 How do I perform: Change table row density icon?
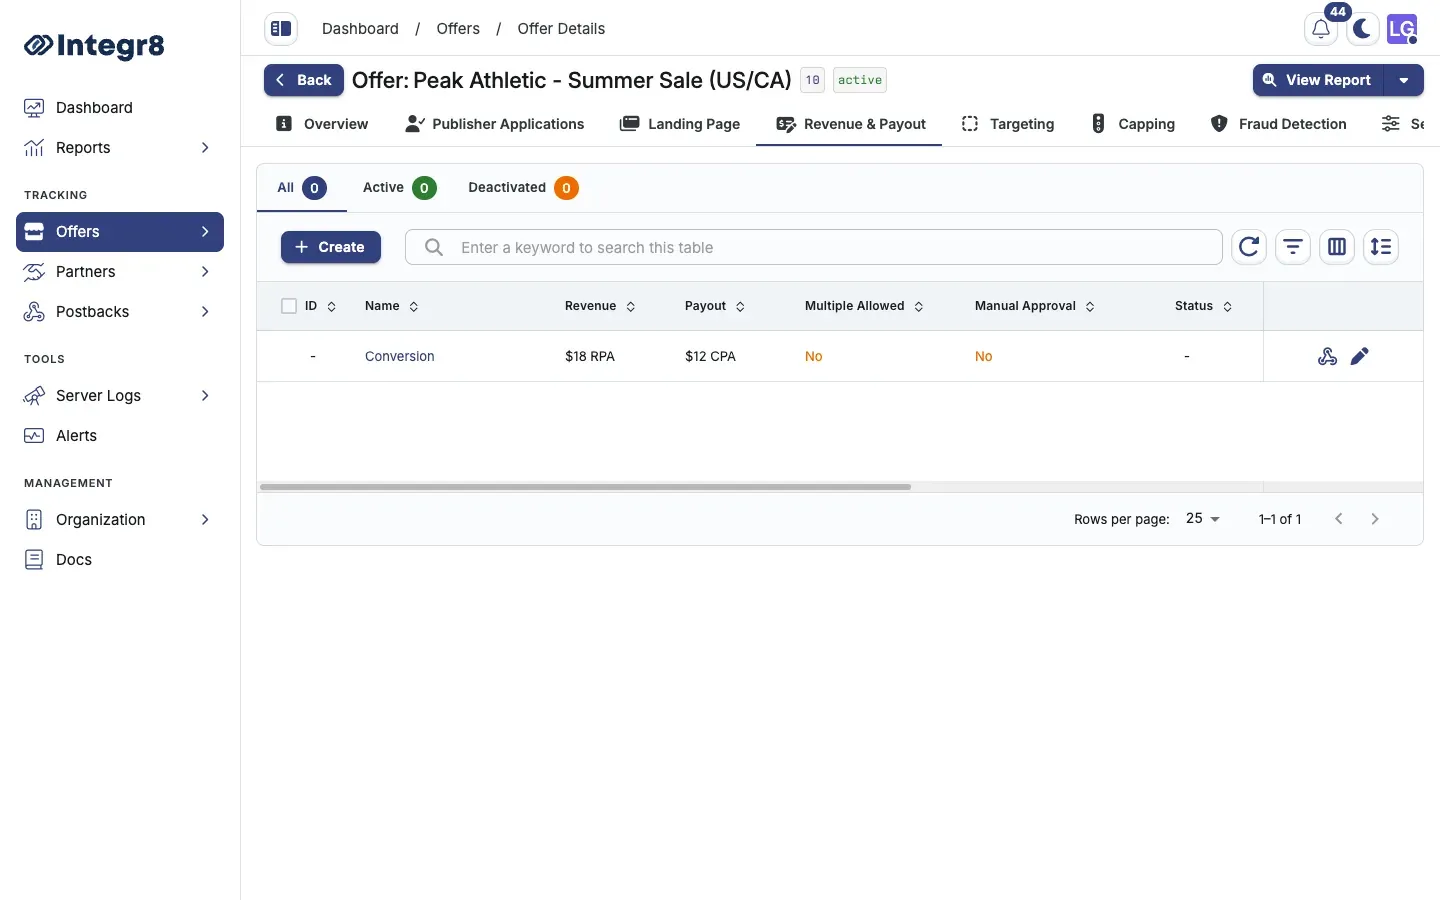[1381, 247]
